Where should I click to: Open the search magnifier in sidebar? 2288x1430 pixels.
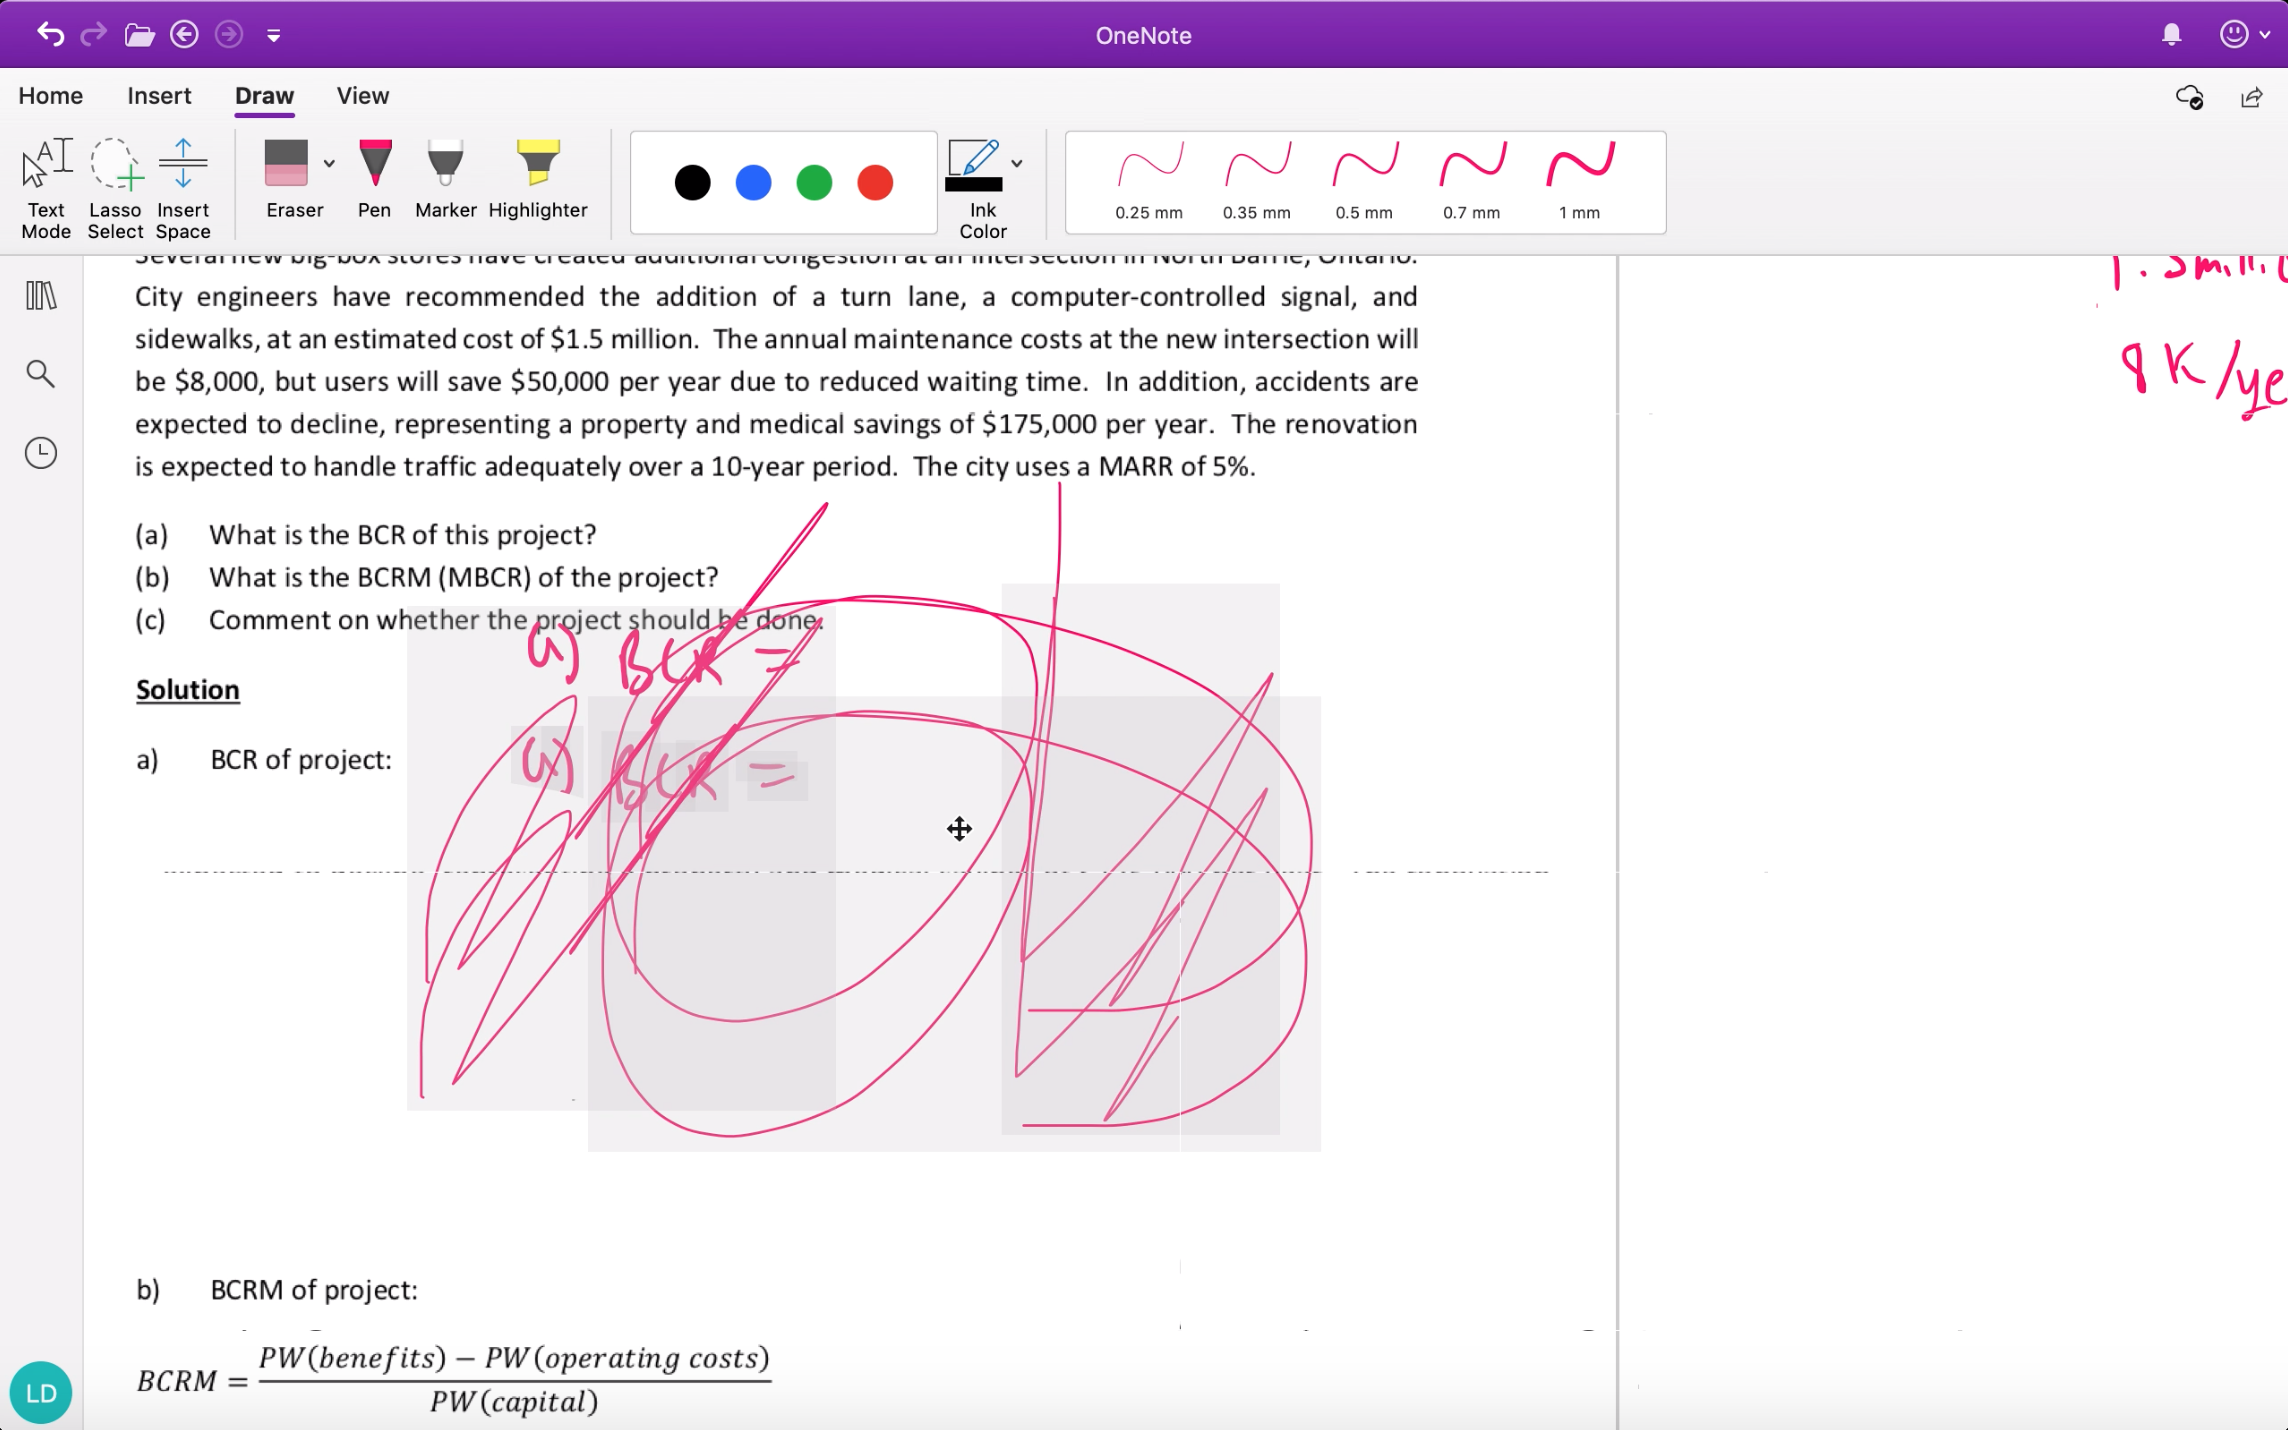point(41,374)
